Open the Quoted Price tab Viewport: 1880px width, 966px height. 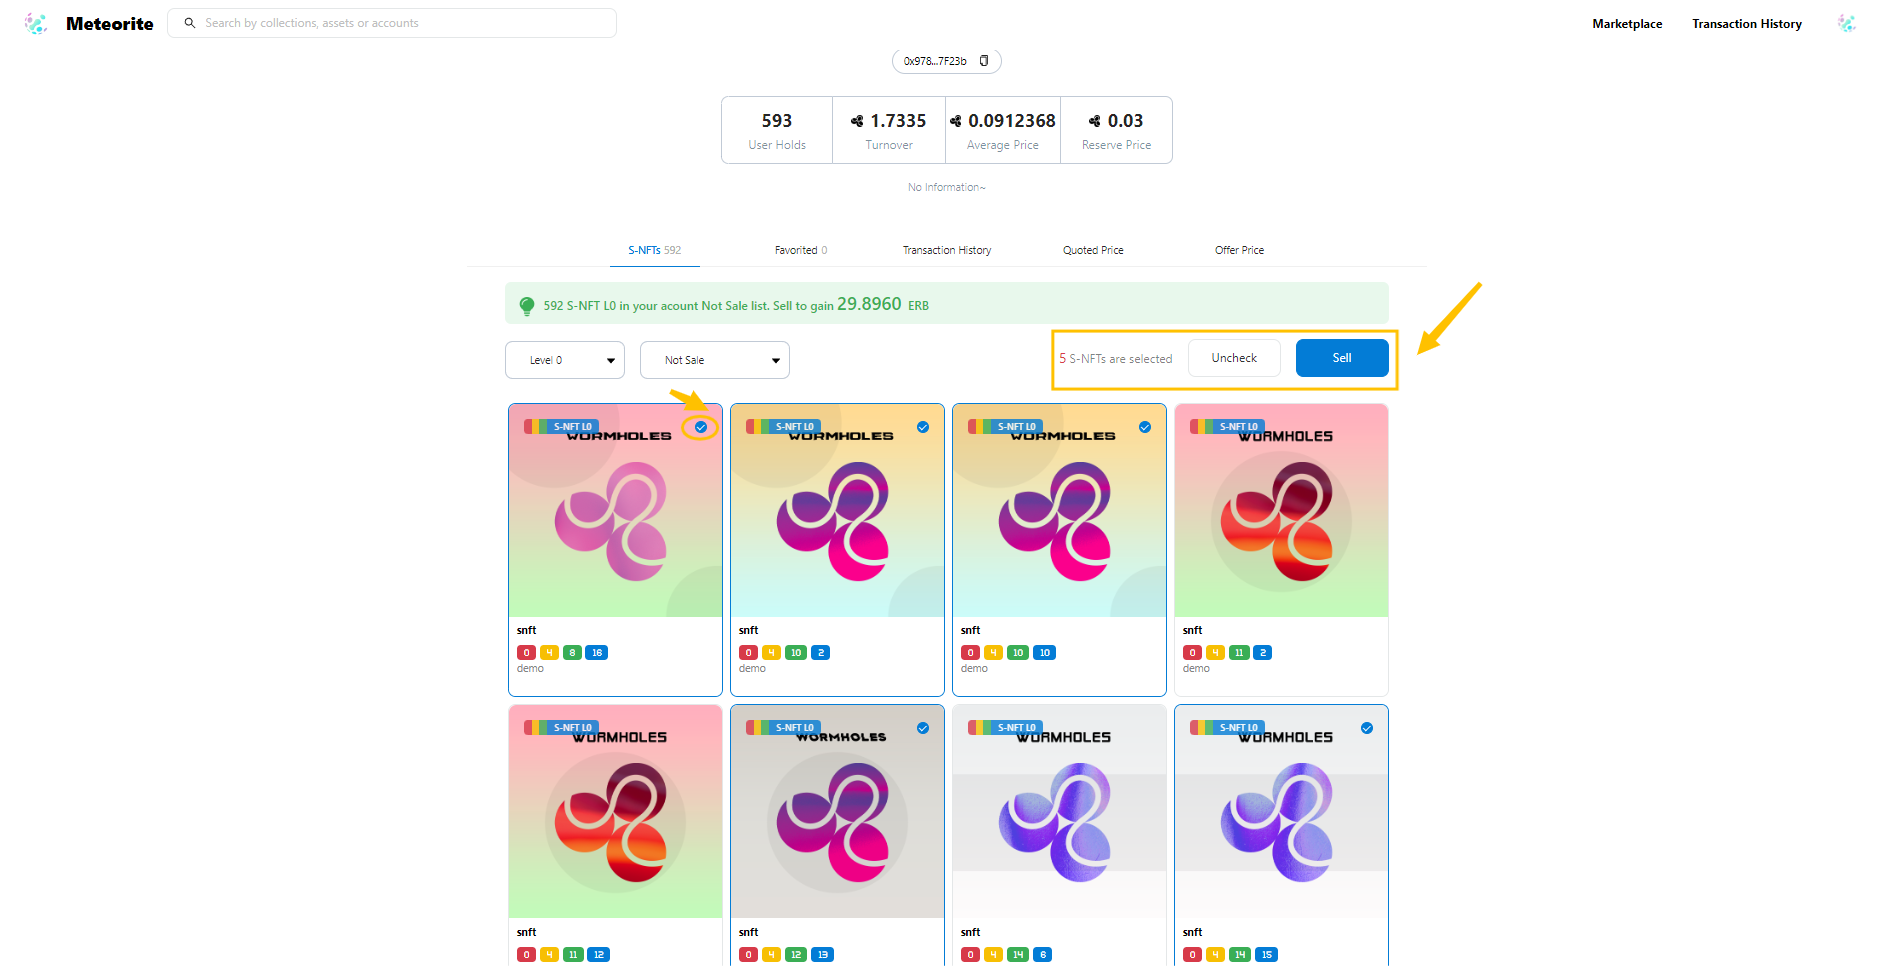1093,250
